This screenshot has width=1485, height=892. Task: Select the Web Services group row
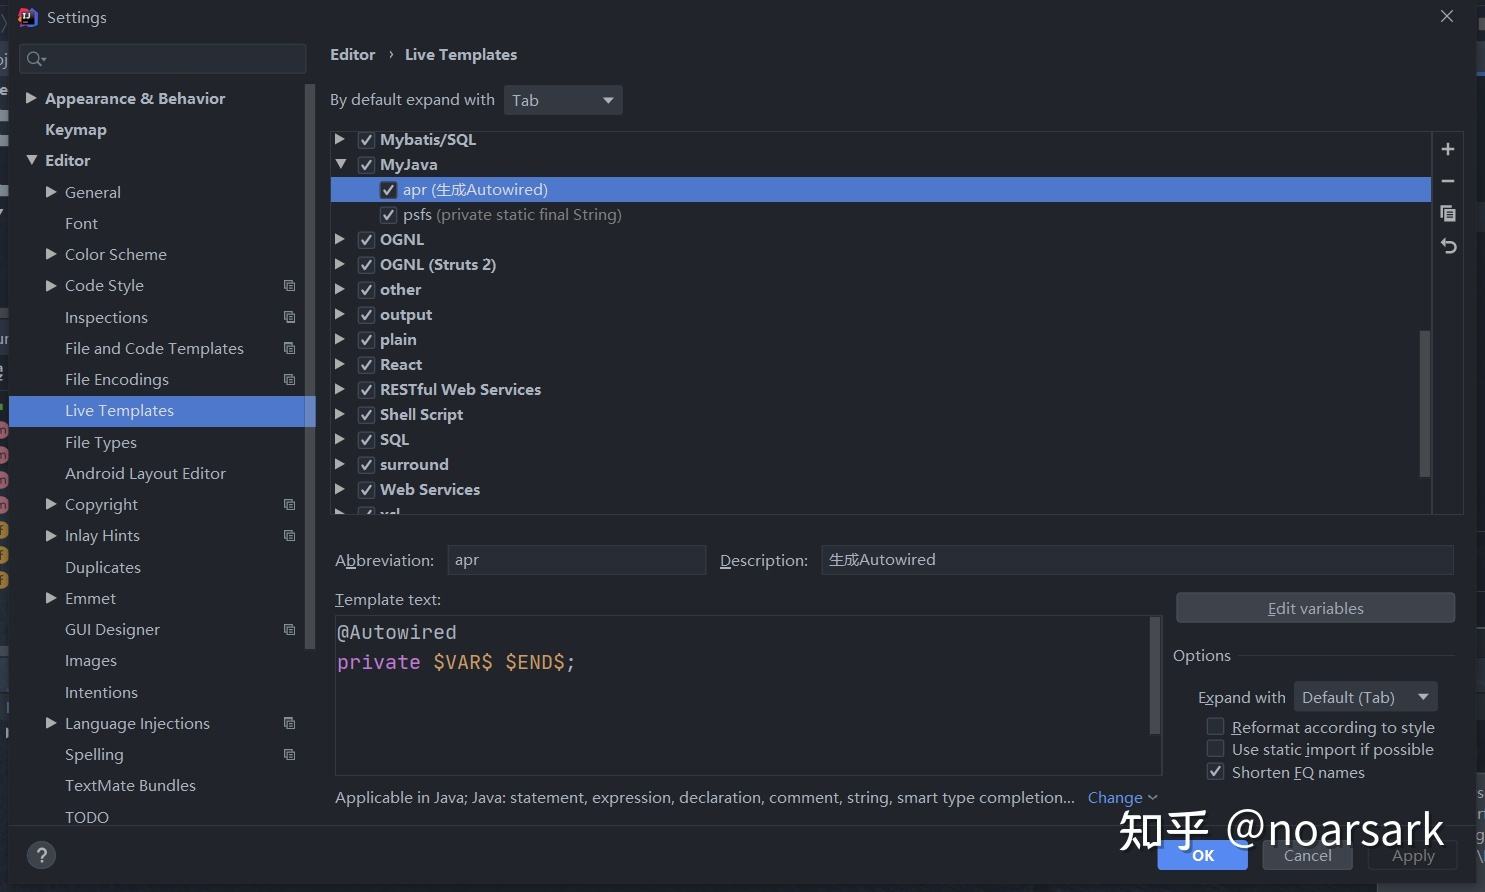click(881, 490)
